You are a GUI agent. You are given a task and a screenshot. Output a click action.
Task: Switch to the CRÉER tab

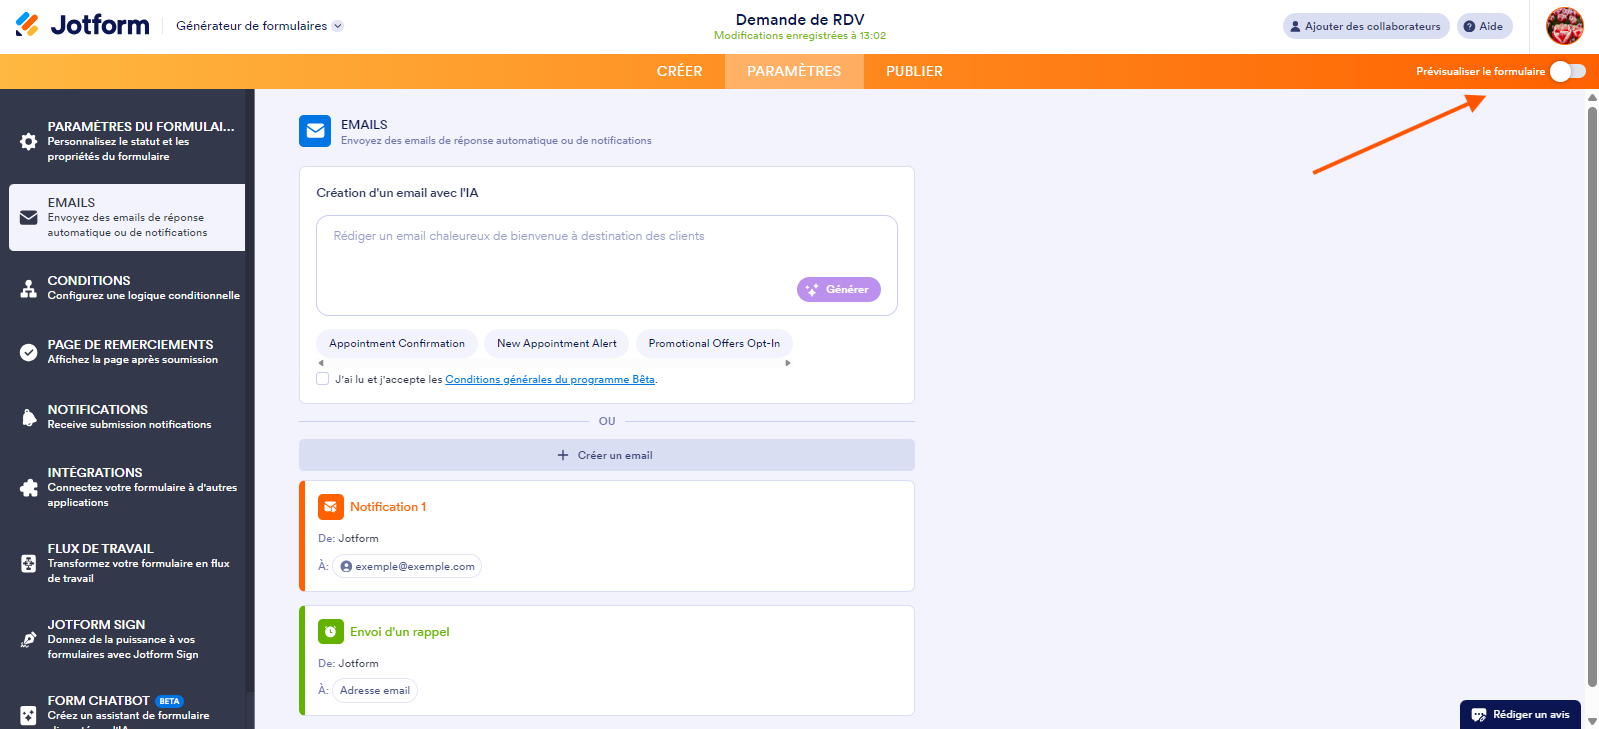pos(679,71)
